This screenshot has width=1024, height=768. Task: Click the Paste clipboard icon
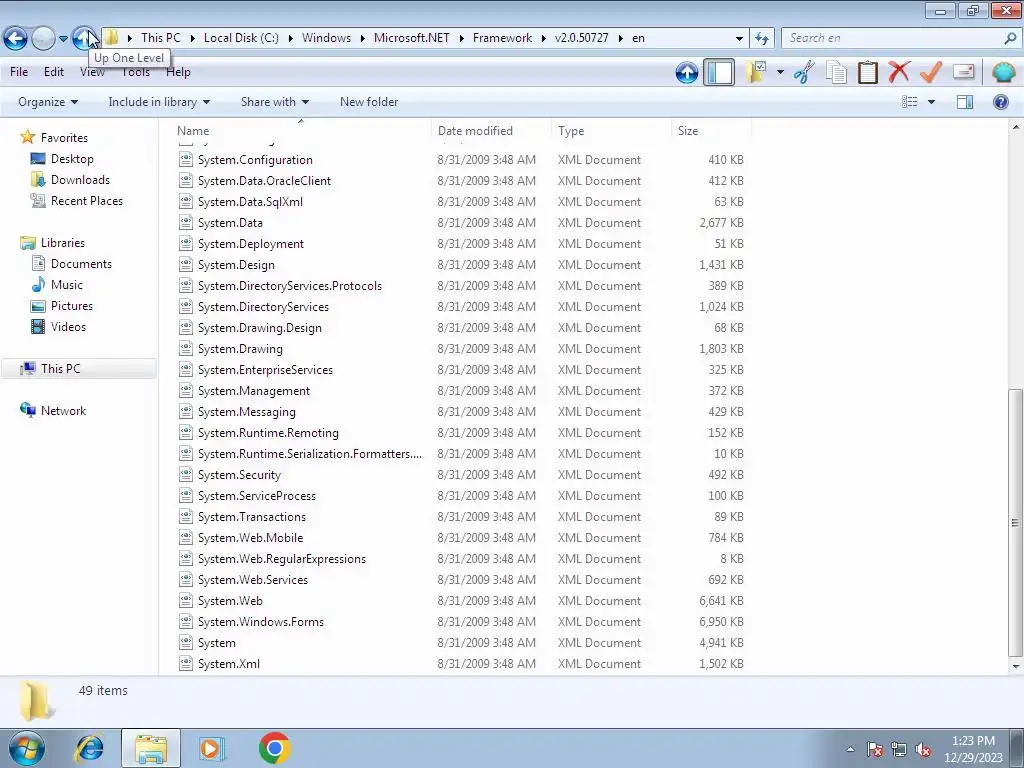[867, 72]
